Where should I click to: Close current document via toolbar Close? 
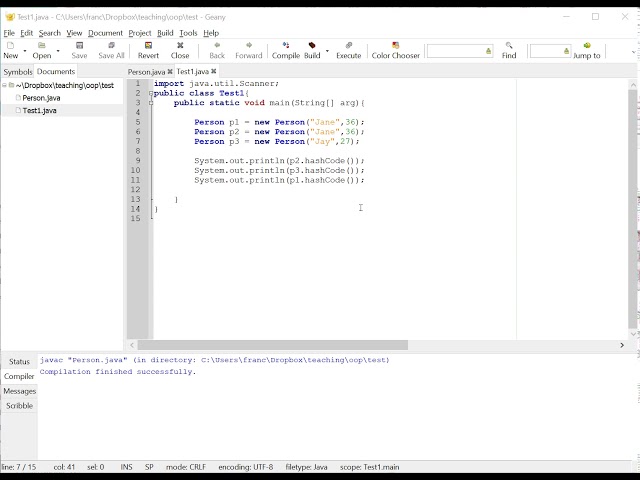(x=180, y=50)
